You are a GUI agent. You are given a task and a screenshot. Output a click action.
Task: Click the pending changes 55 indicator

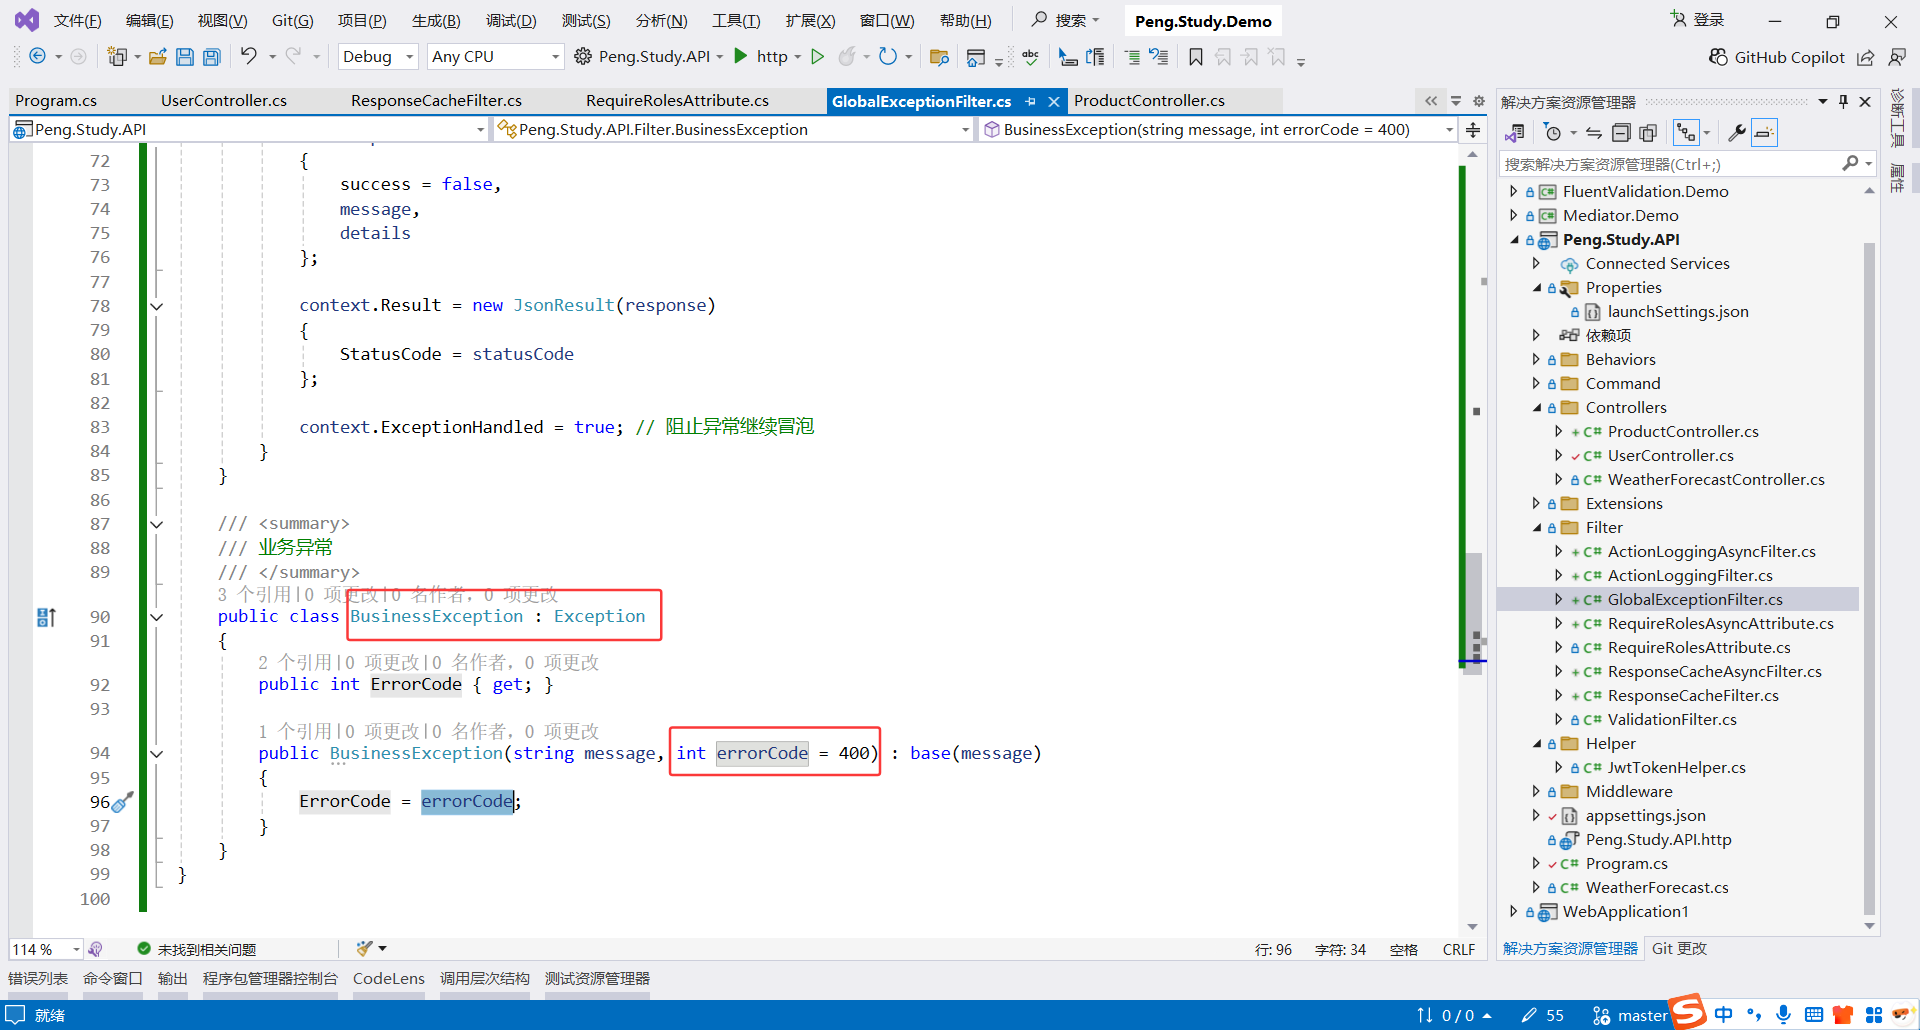(x=1543, y=1016)
